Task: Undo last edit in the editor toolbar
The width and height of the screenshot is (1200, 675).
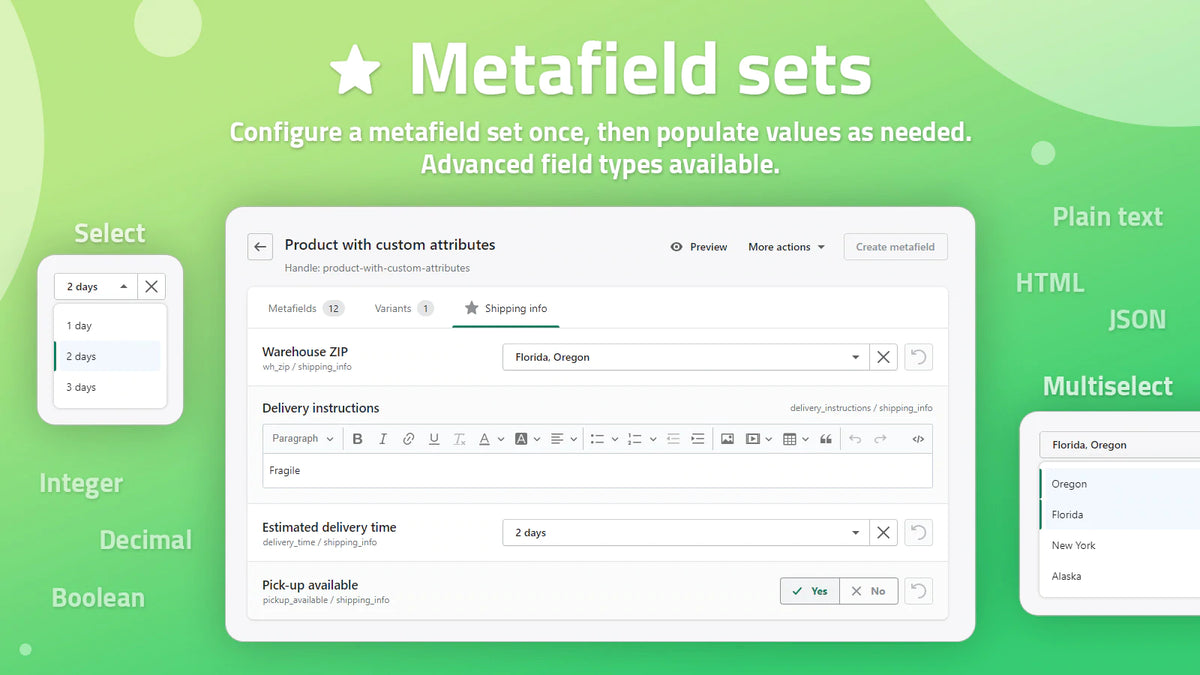Action: 854,439
